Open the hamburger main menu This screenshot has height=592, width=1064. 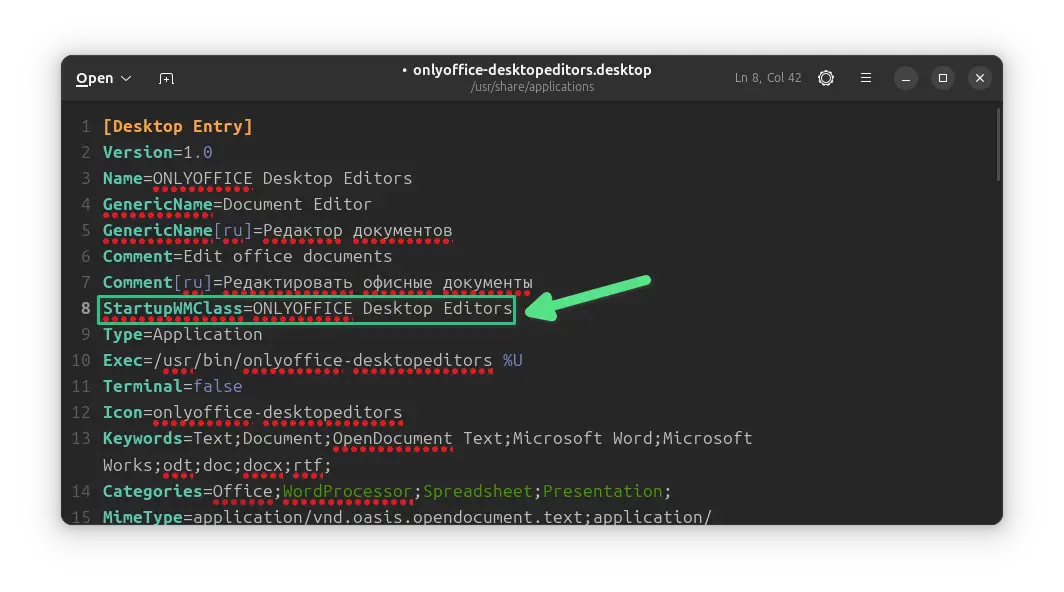click(866, 78)
